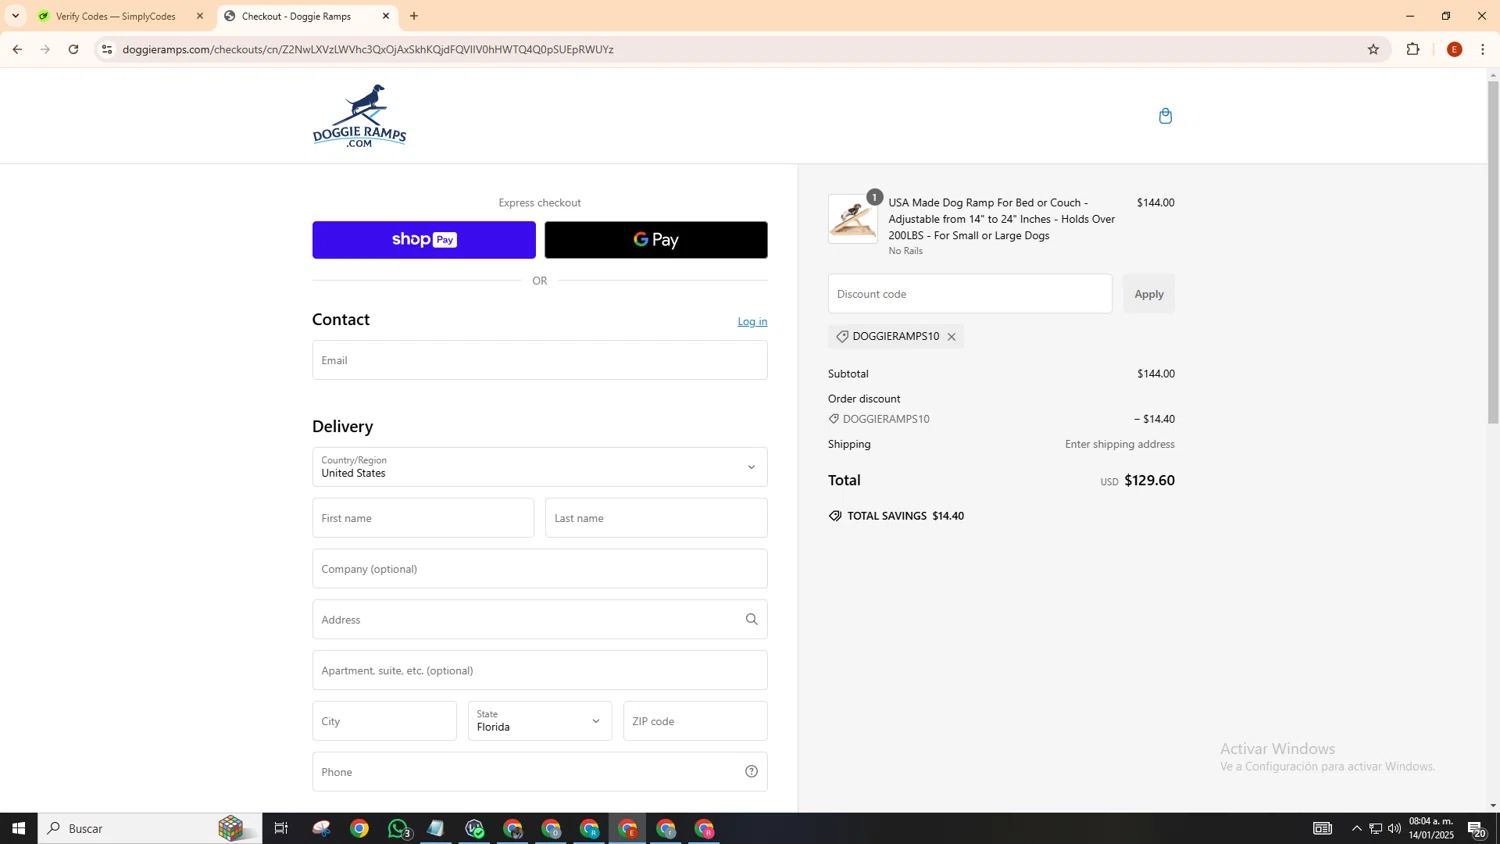Viewport: 1500px width, 844px height.
Task: Open the network tray icon
Action: click(1375, 828)
